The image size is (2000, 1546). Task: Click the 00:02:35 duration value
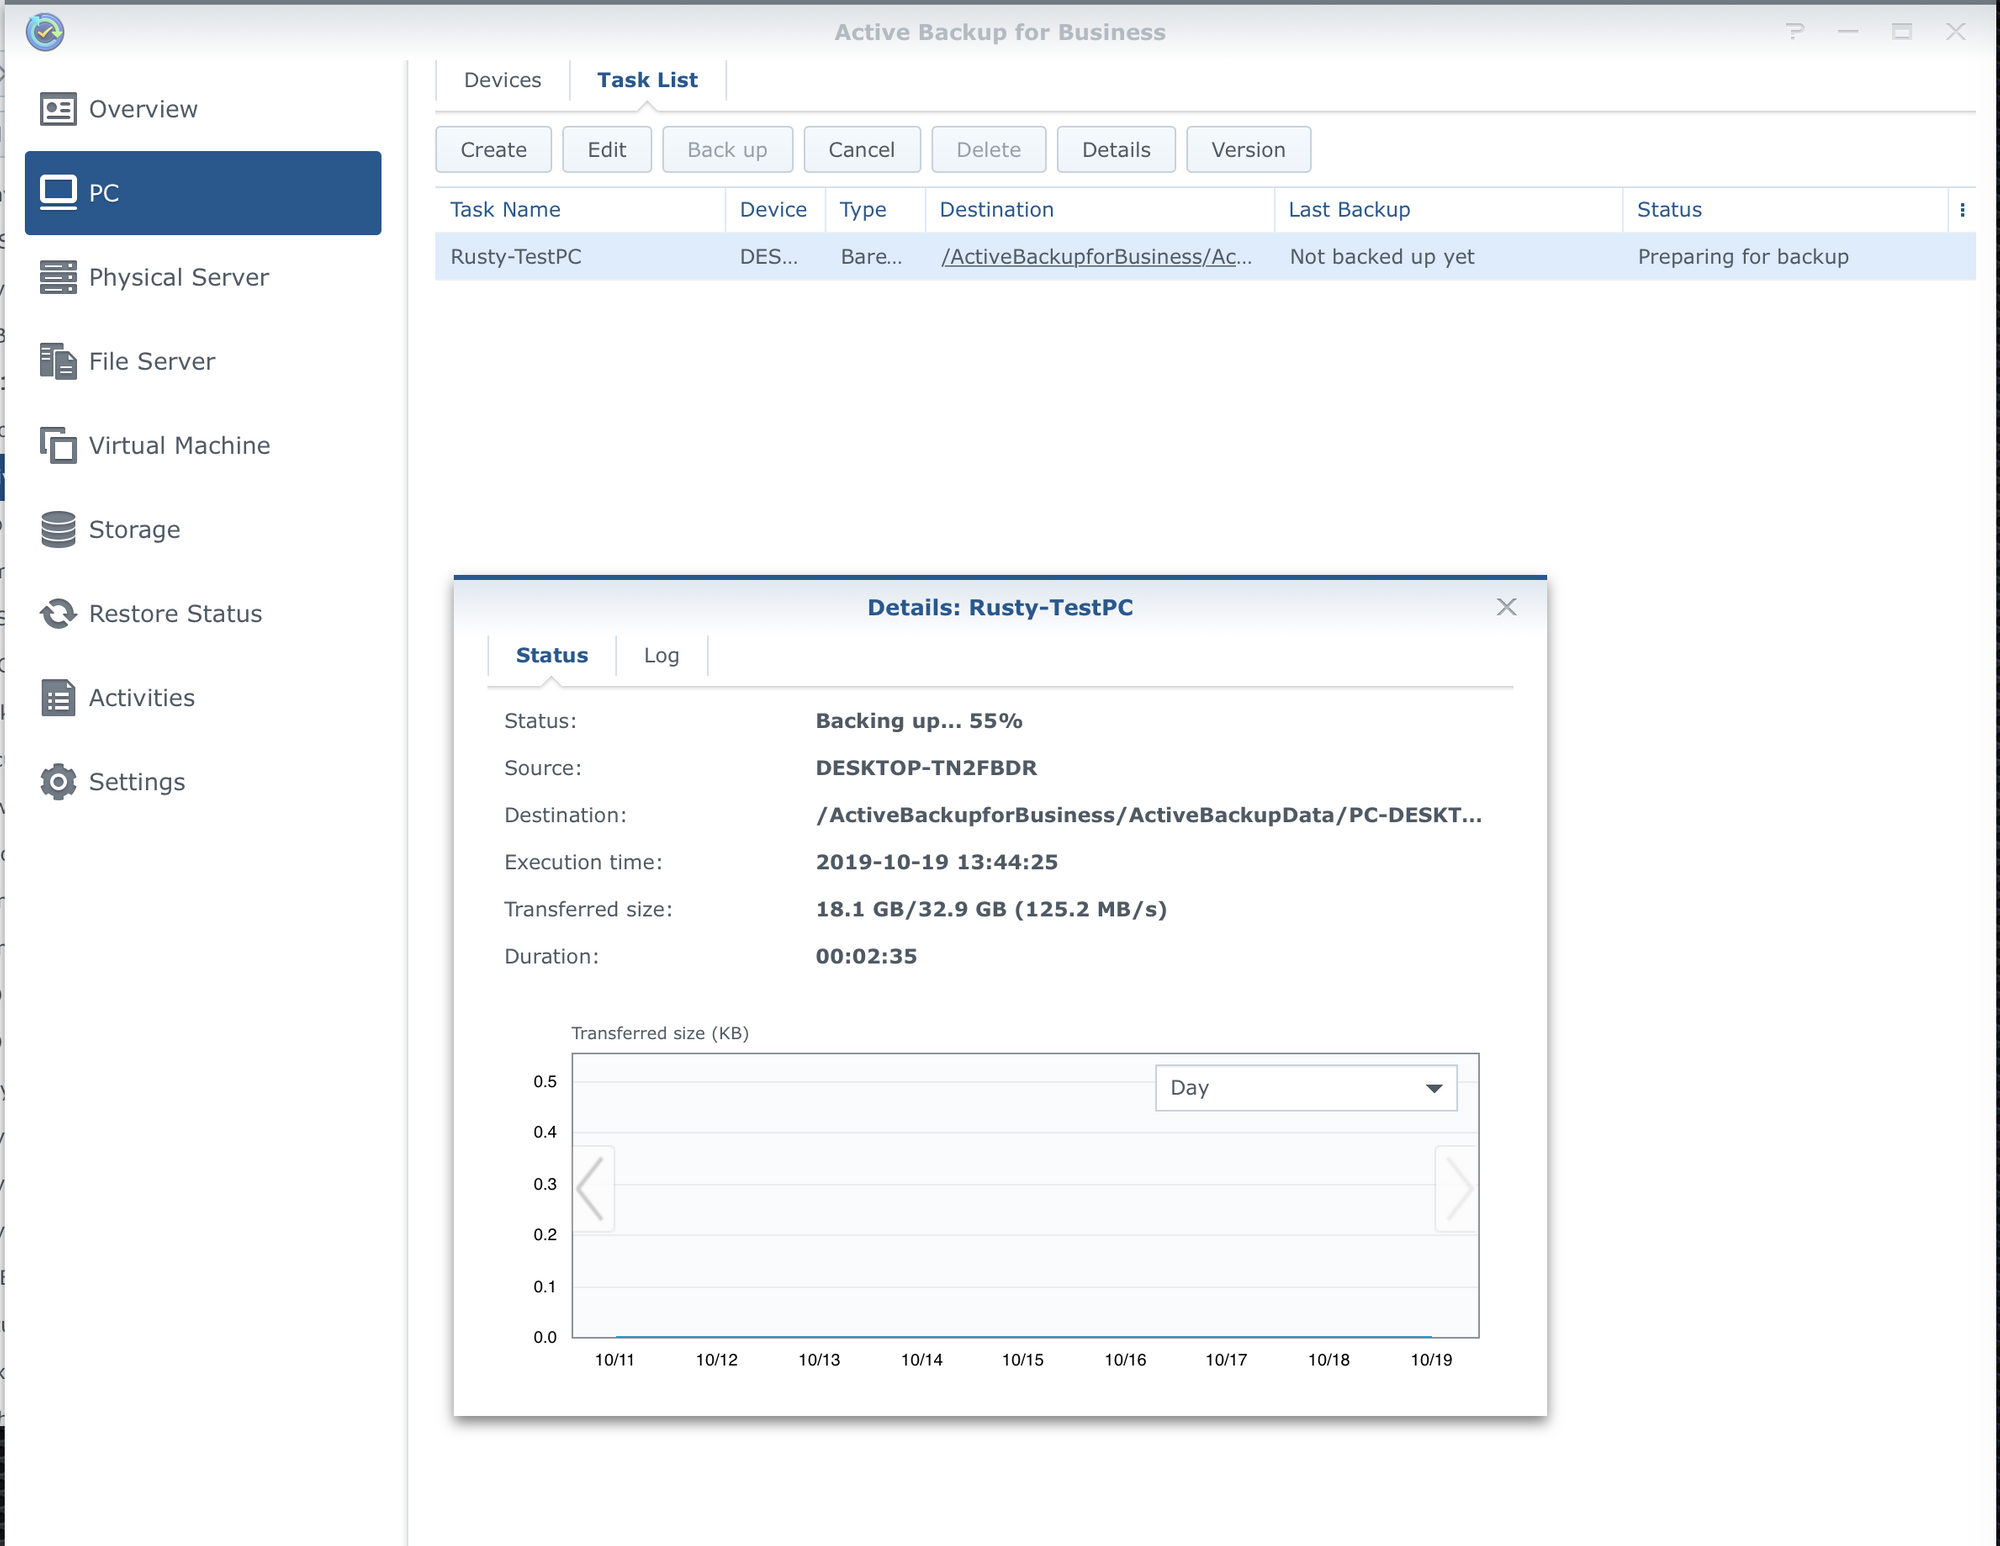[x=866, y=956]
